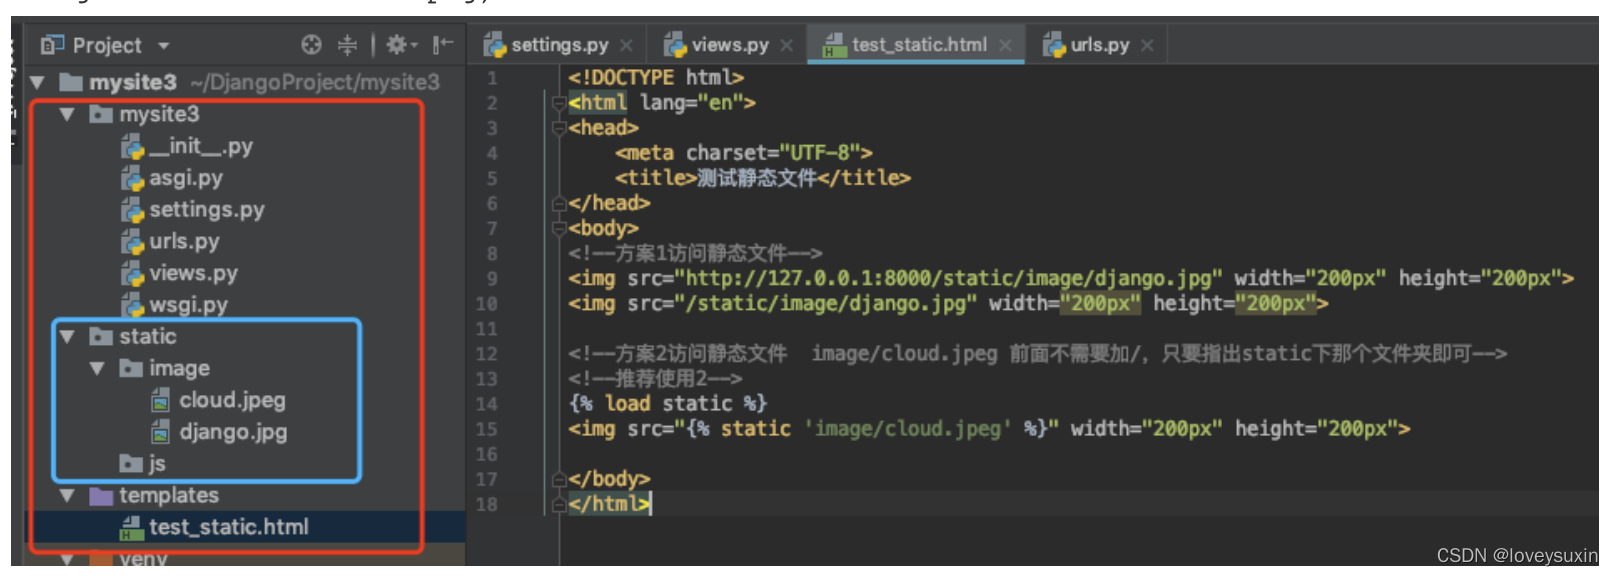Click the closing </html> tag

[x=609, y=504]
